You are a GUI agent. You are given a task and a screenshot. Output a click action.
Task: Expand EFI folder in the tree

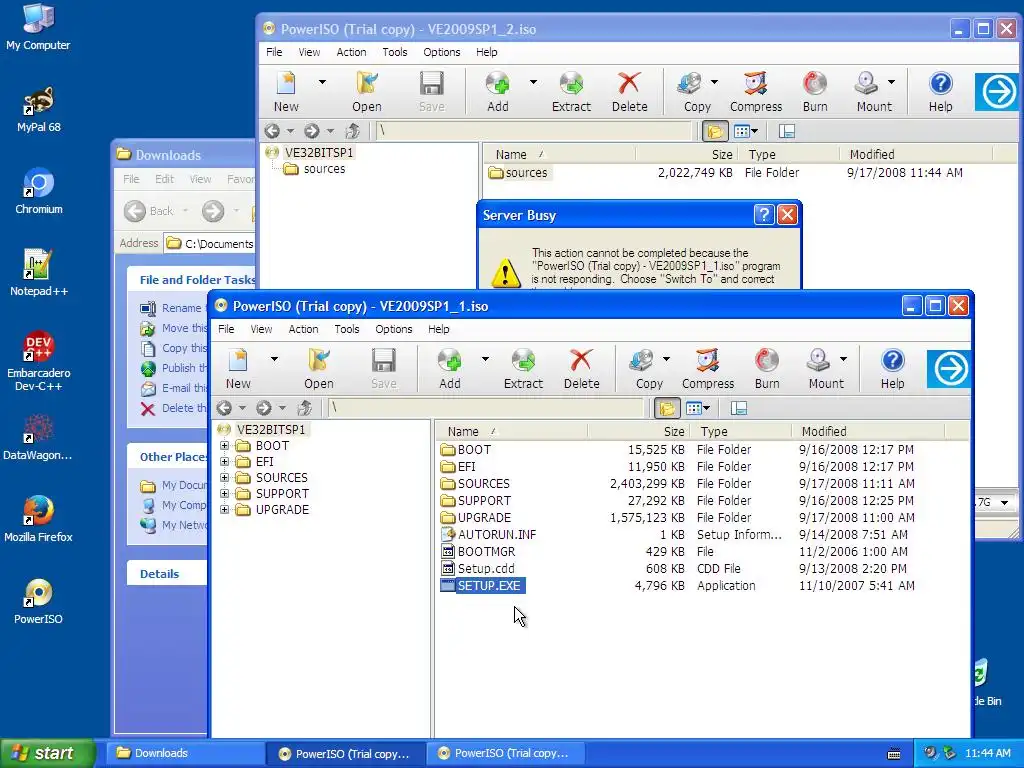(x=225, y=462)
